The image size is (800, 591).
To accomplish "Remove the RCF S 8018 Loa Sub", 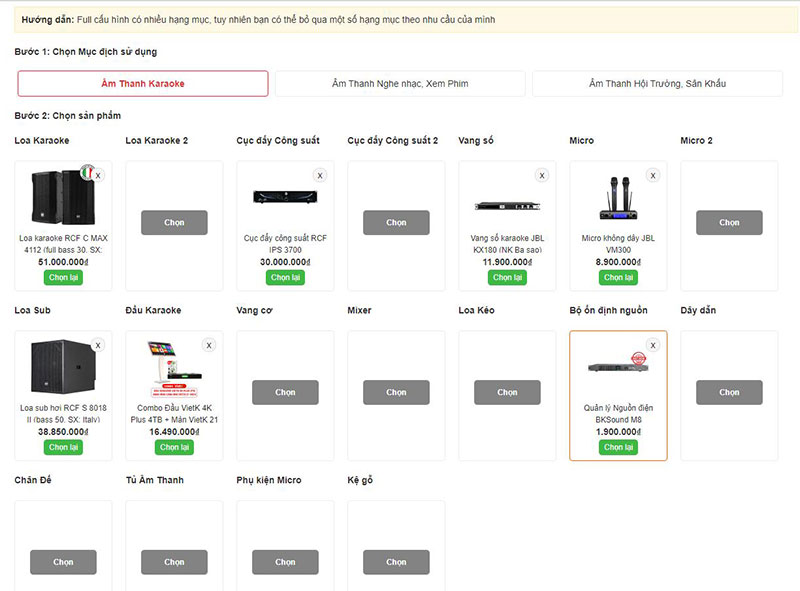I will 98,346.
